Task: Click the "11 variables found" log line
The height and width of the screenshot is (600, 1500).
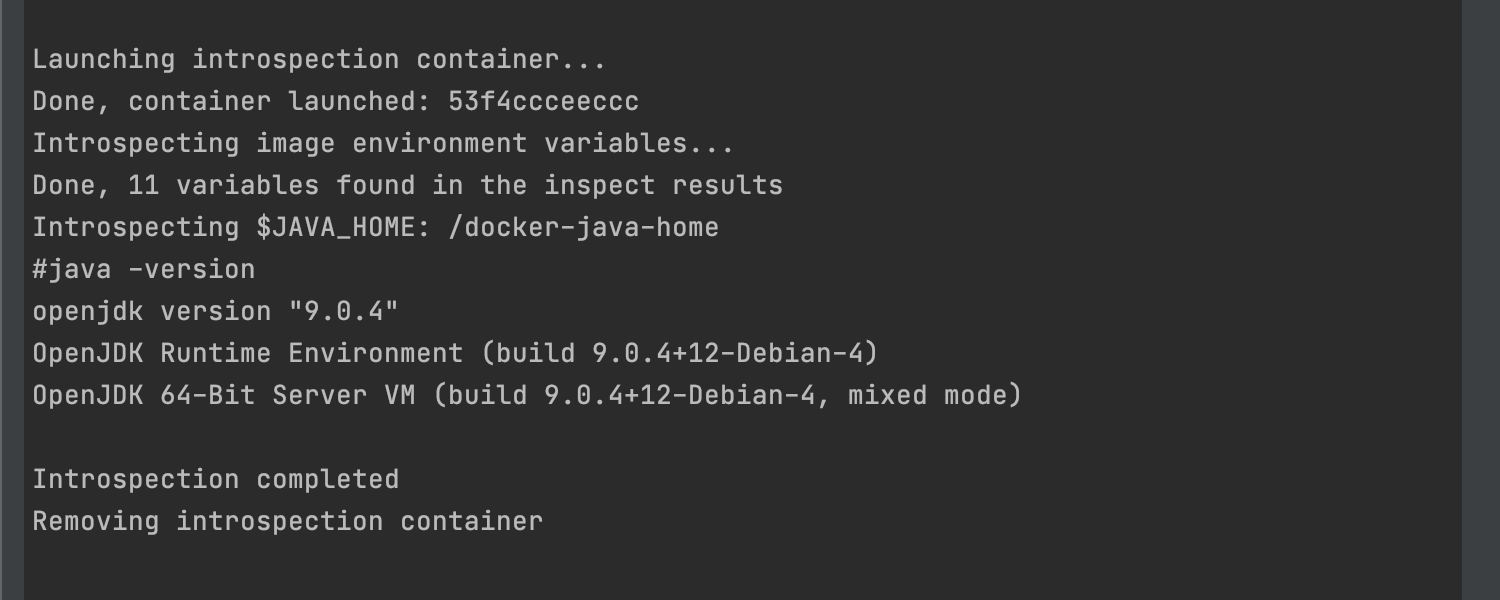Action: 407,186
